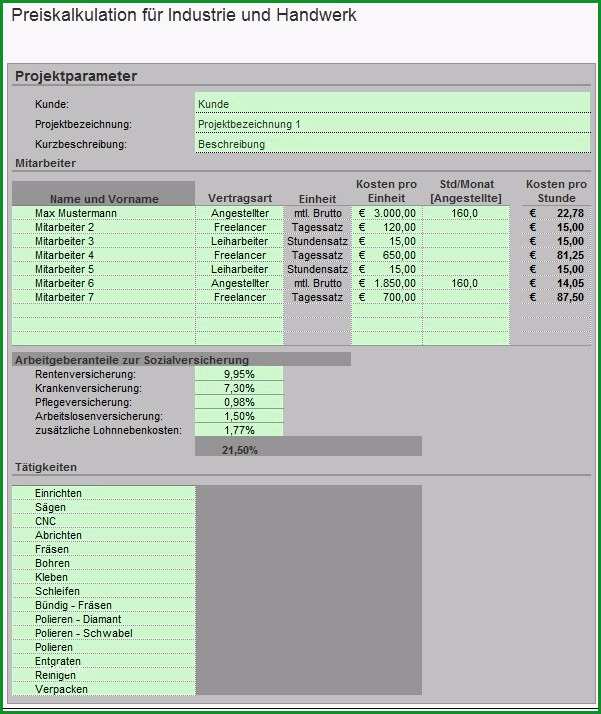
Task: Click Leiharbeiter cell for Mitarbeiter 5
Action: 239,269
